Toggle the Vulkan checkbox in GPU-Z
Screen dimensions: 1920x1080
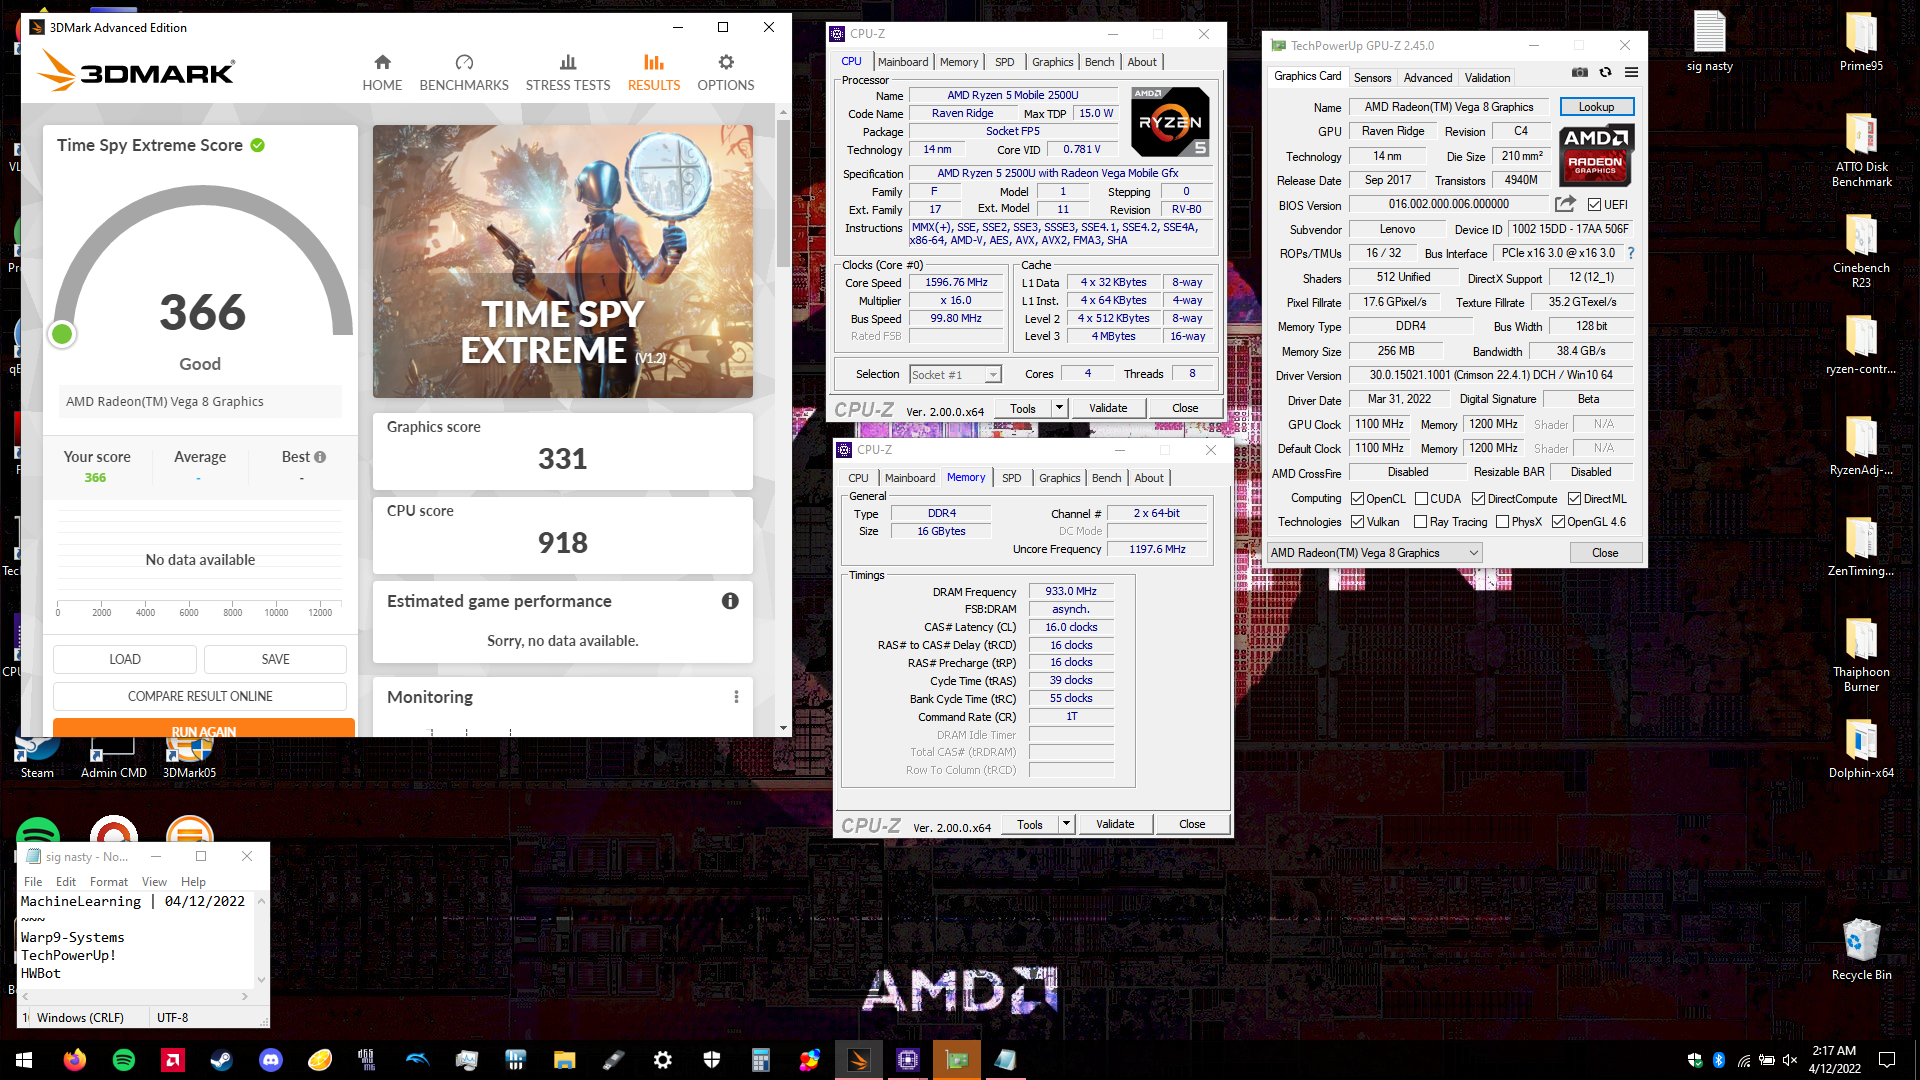pyautogui.click(x=1357, y=522)
